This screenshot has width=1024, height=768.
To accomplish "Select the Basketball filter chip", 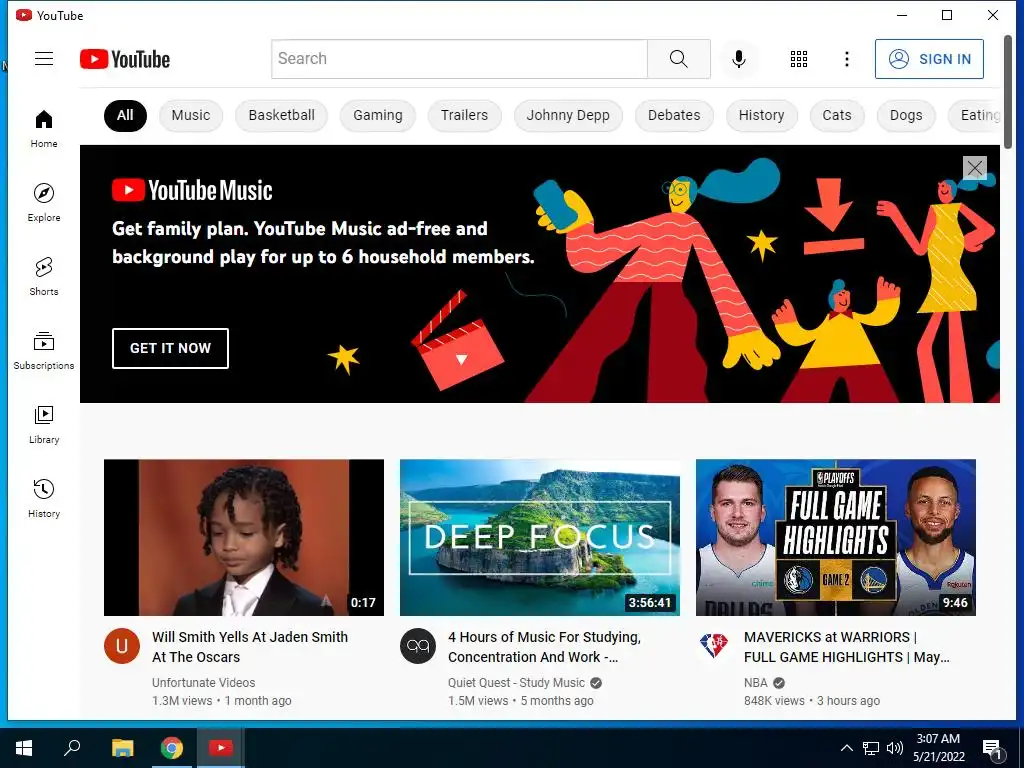I will [281, 116].
